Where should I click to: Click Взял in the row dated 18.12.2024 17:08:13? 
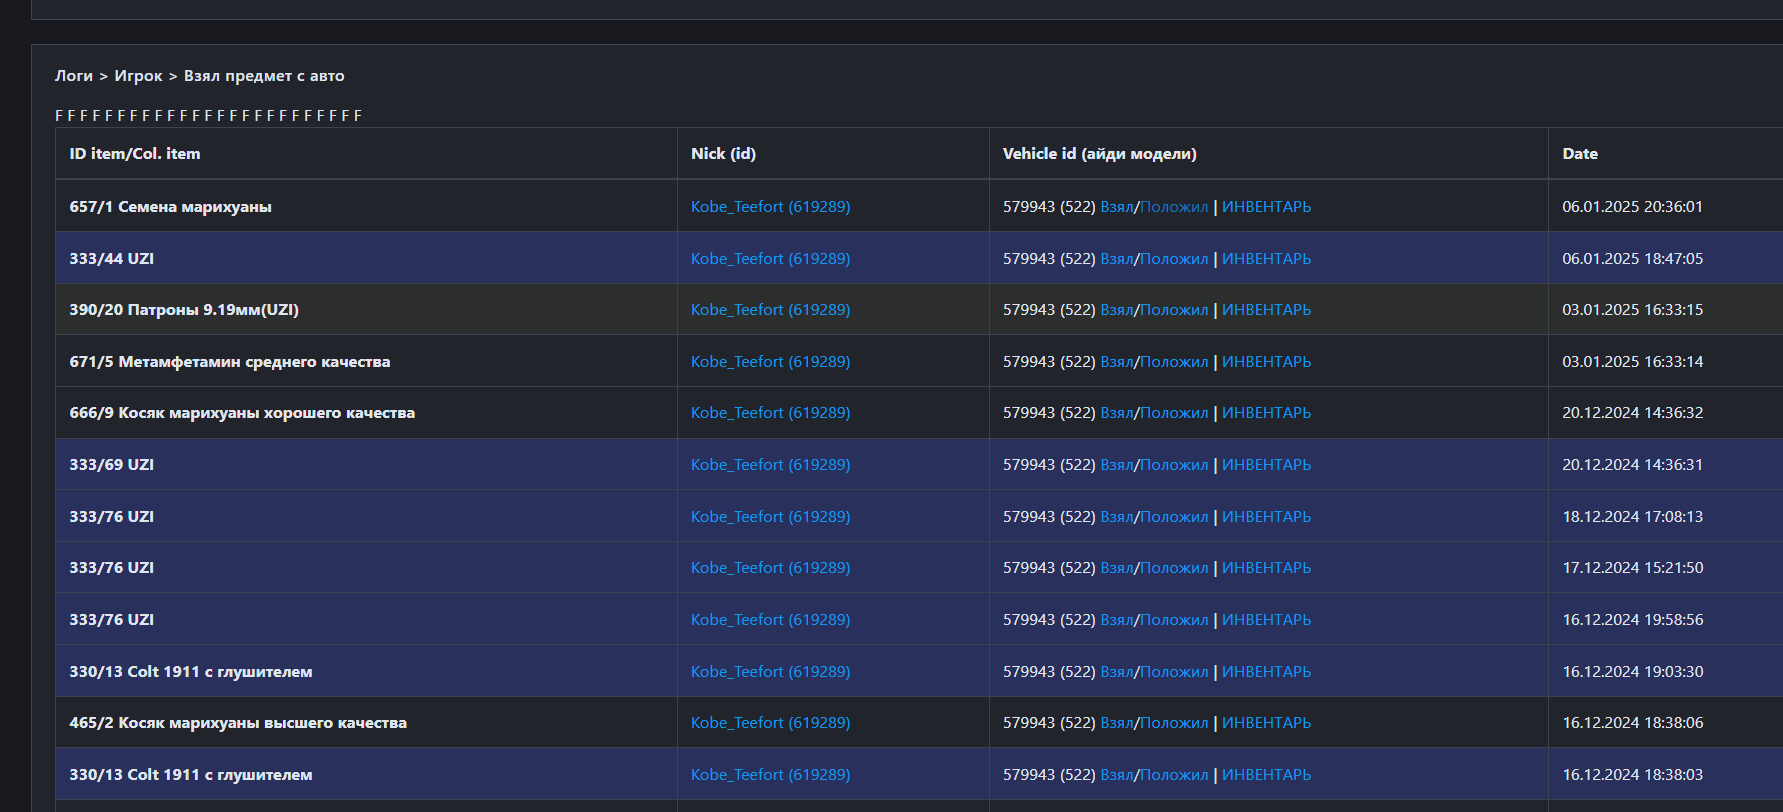pyautogui.click(x=1116, y=517)
